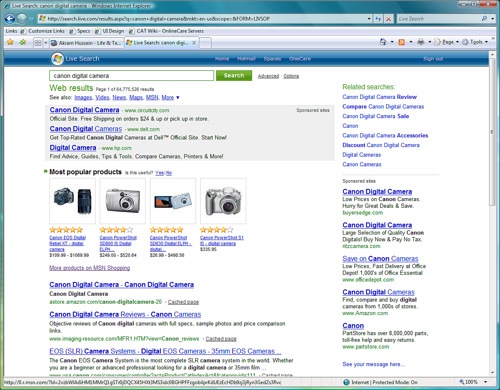Open Favorites Center star icon

tap(10, 42)
